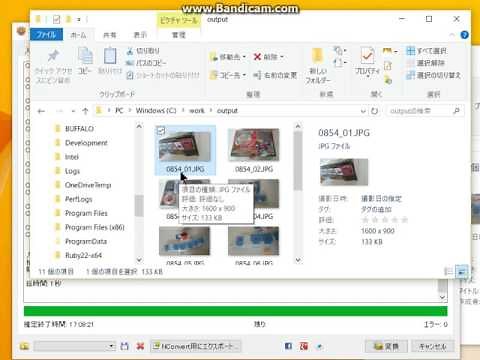Click the 変換 (Convert) button in XnConvert
480x360 pixels.
pos(386,346)
